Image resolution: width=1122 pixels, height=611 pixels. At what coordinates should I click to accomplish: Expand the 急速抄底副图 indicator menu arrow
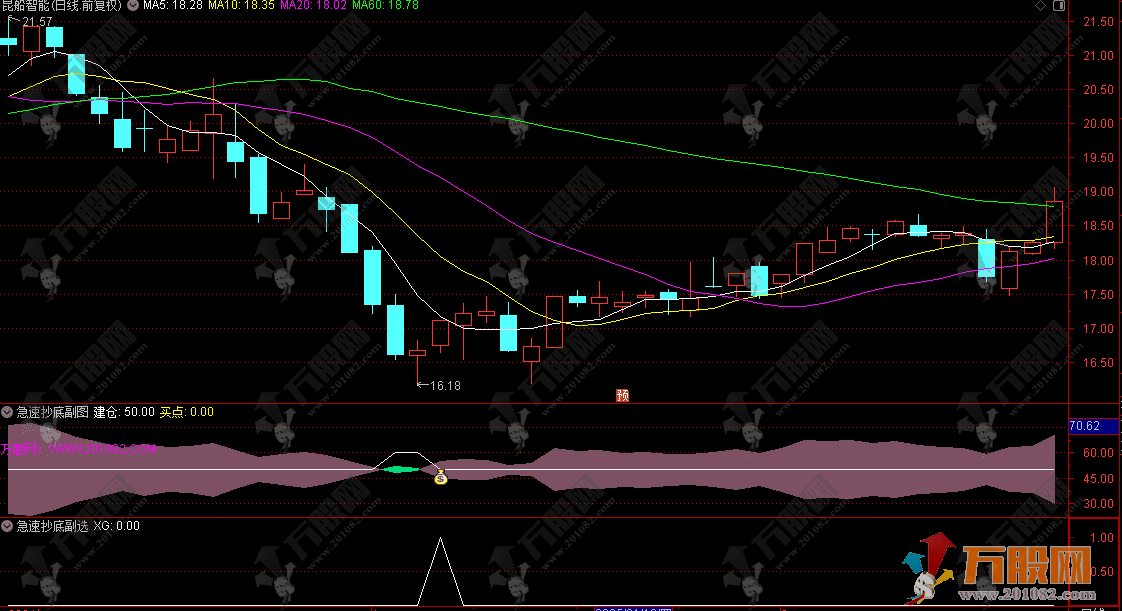coord(7,412)
